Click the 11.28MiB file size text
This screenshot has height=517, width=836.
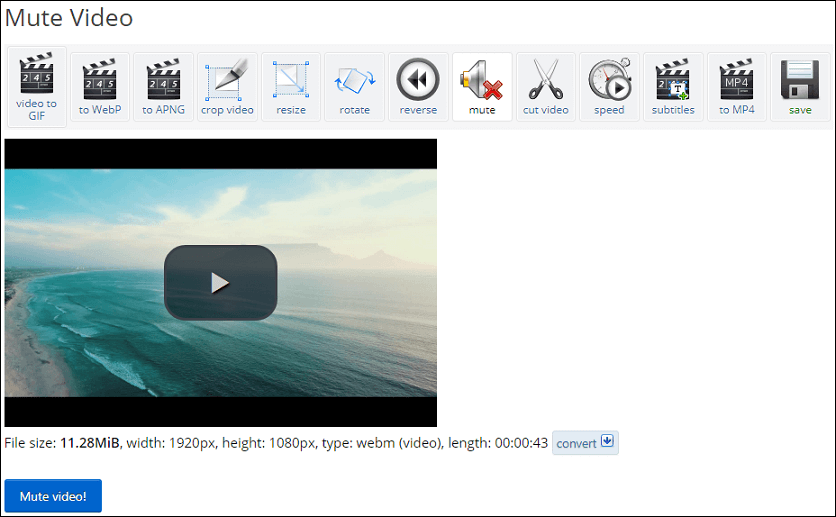[90, 443]
